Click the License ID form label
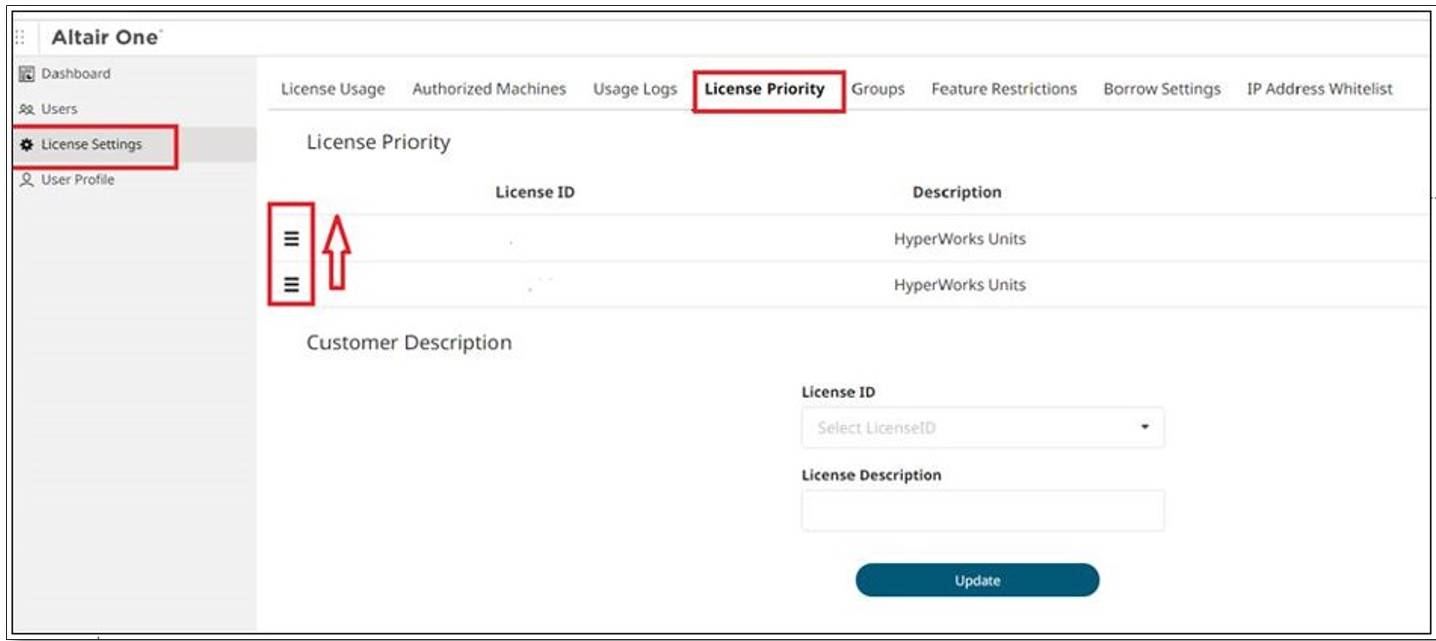Screen dimensions: 1436x641 pyautogui.click(x=839, y=392)
